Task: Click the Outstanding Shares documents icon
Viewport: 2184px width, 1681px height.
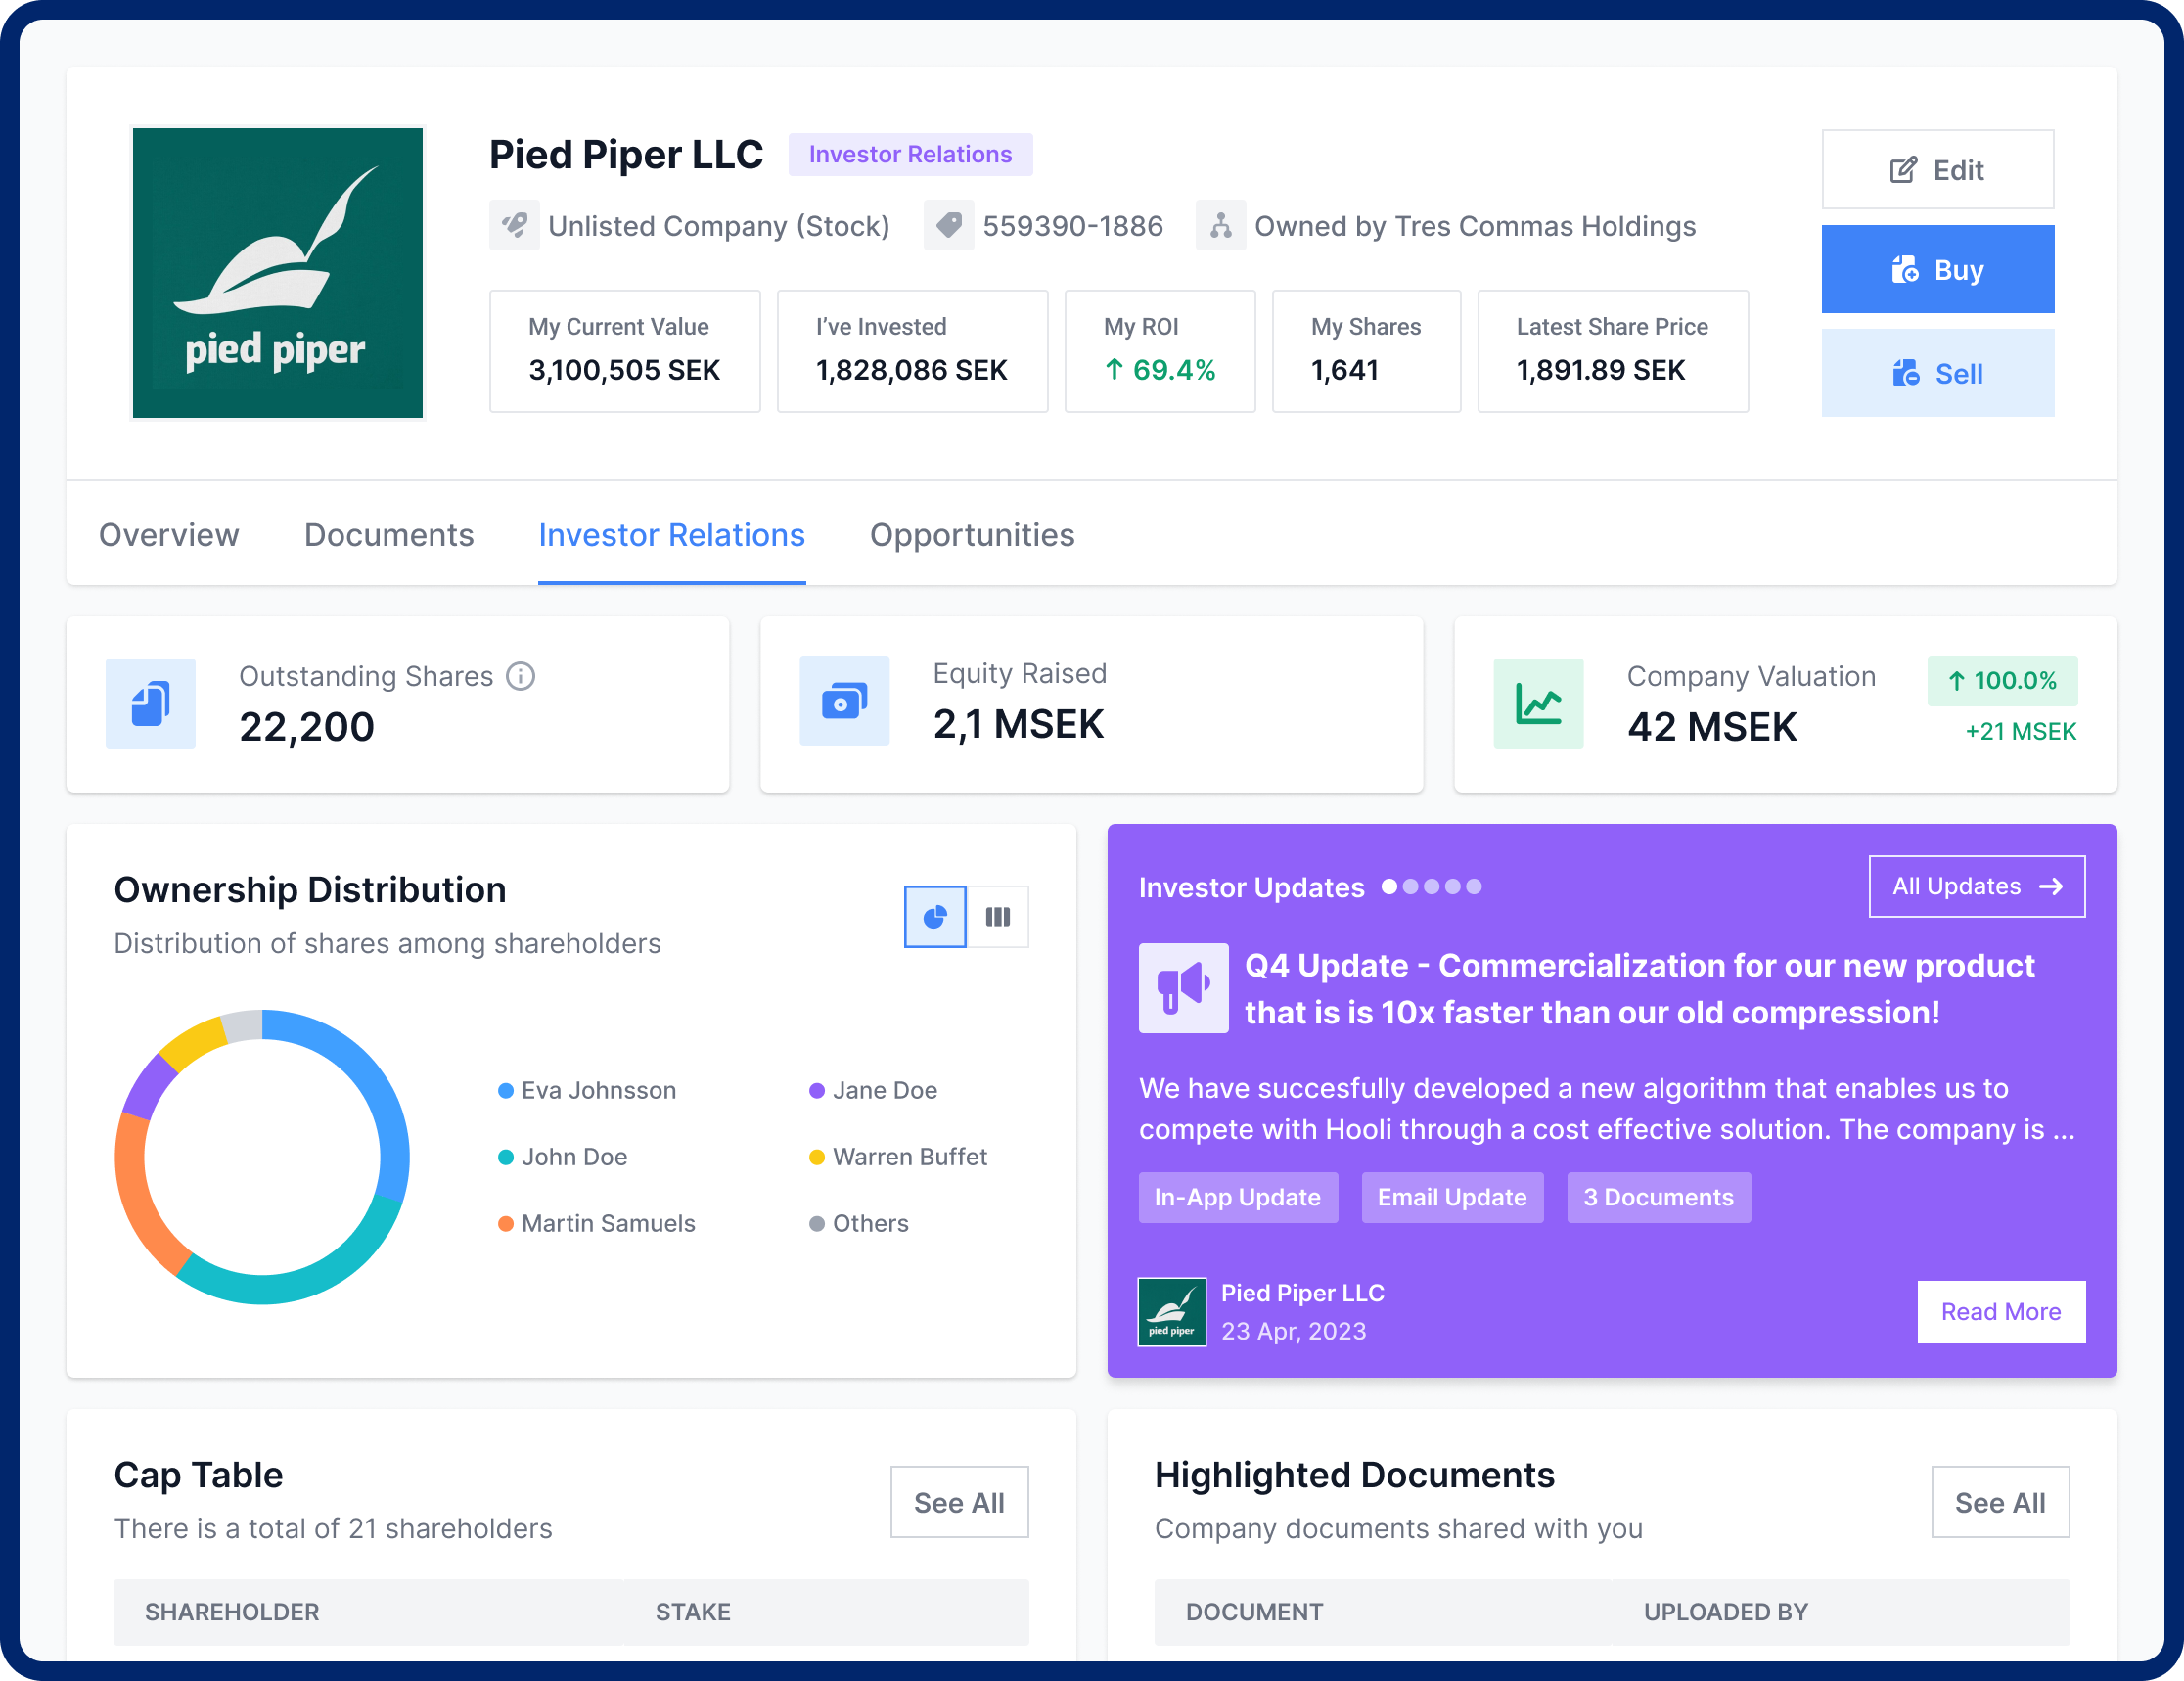Action: (150, 703)
